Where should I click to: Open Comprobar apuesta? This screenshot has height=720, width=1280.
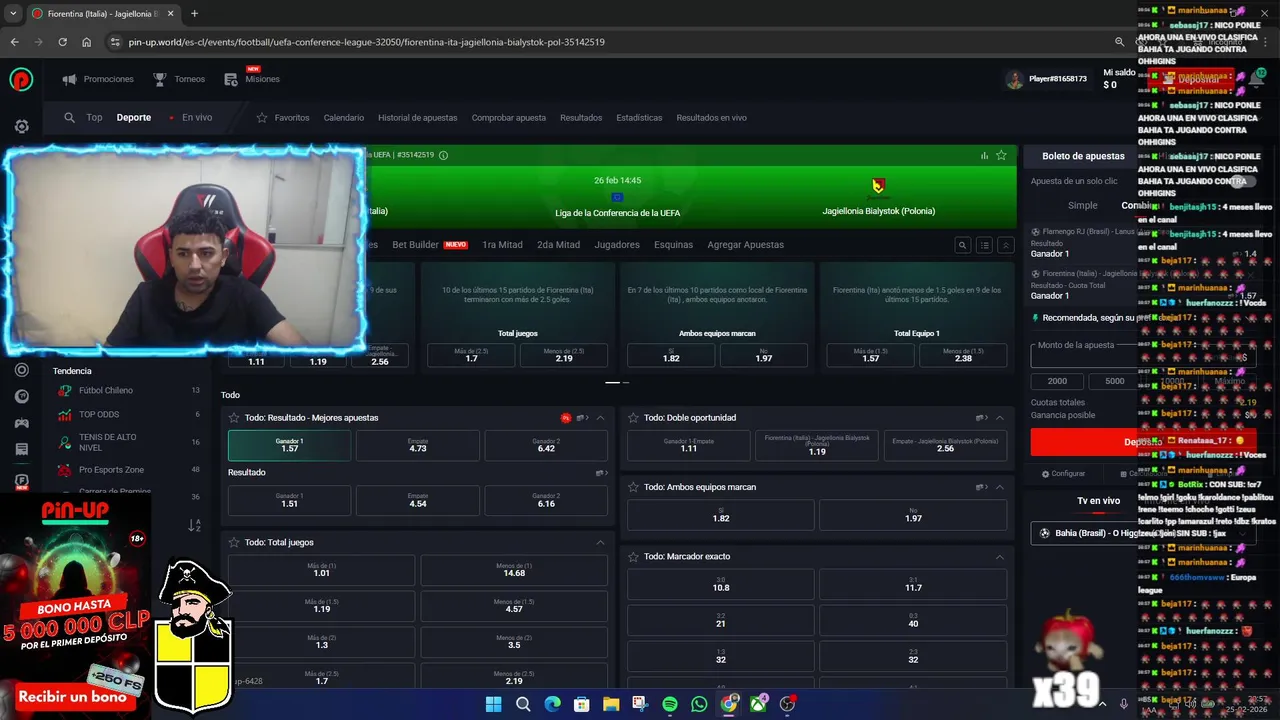[508, 117]
